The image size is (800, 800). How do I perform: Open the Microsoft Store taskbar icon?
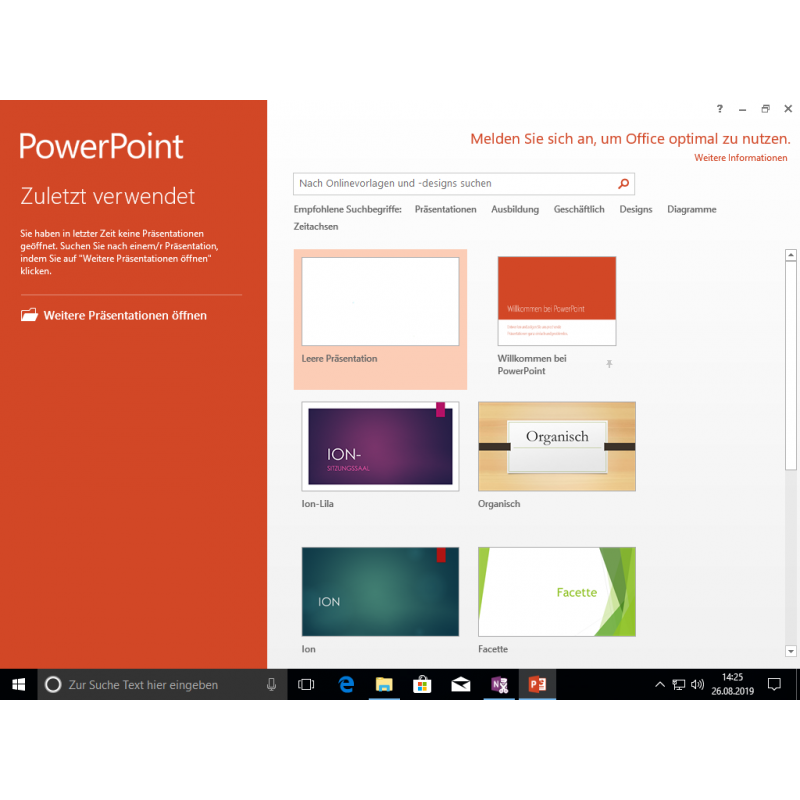(x=422, y=685)
